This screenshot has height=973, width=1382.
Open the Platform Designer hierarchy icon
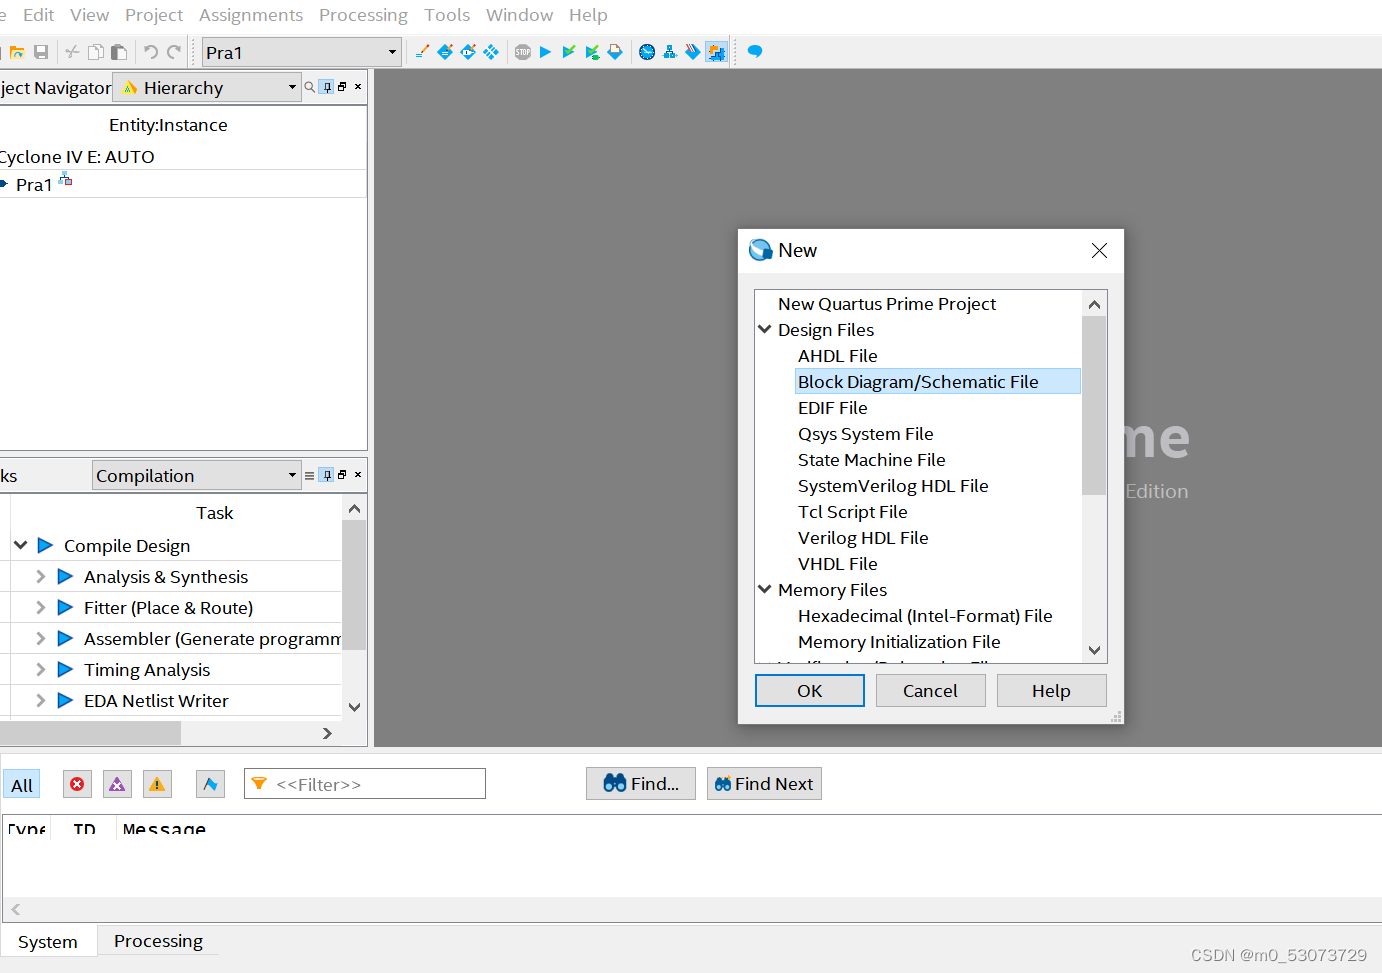pyautogui.click(x=670, y=52)
